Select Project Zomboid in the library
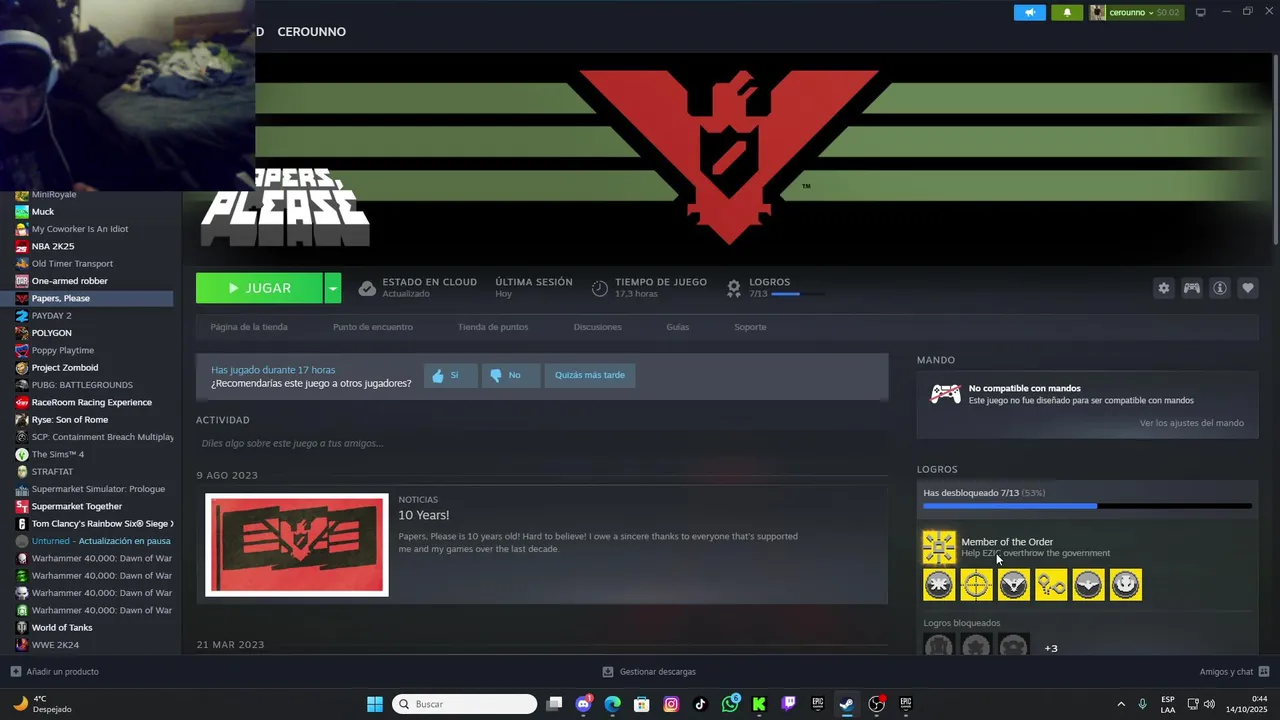Image resolution: width=1280 pixels, height=720 pixels. [65, 367]
